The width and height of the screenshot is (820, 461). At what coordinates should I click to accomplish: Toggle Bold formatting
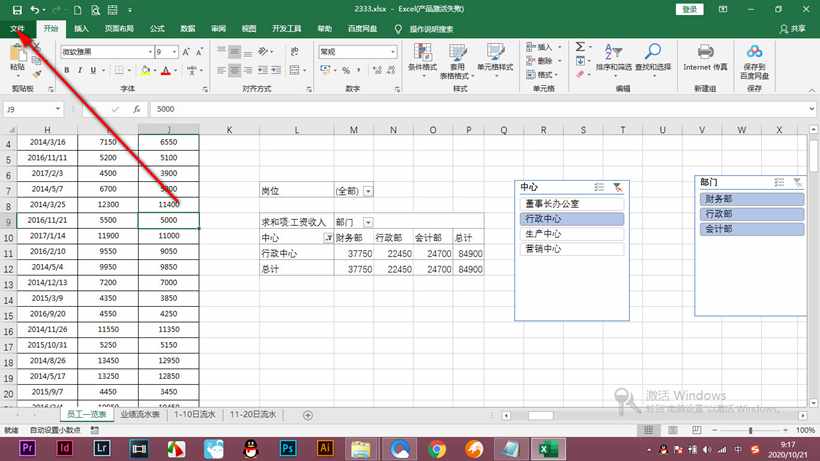pos(66,70)
